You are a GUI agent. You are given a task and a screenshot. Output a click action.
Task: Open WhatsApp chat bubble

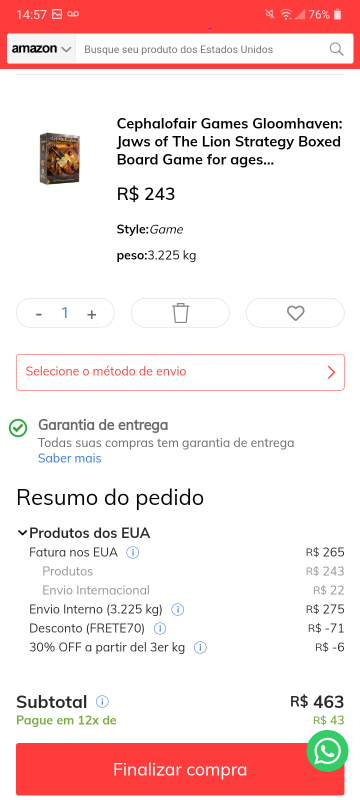tap(327, 751)
